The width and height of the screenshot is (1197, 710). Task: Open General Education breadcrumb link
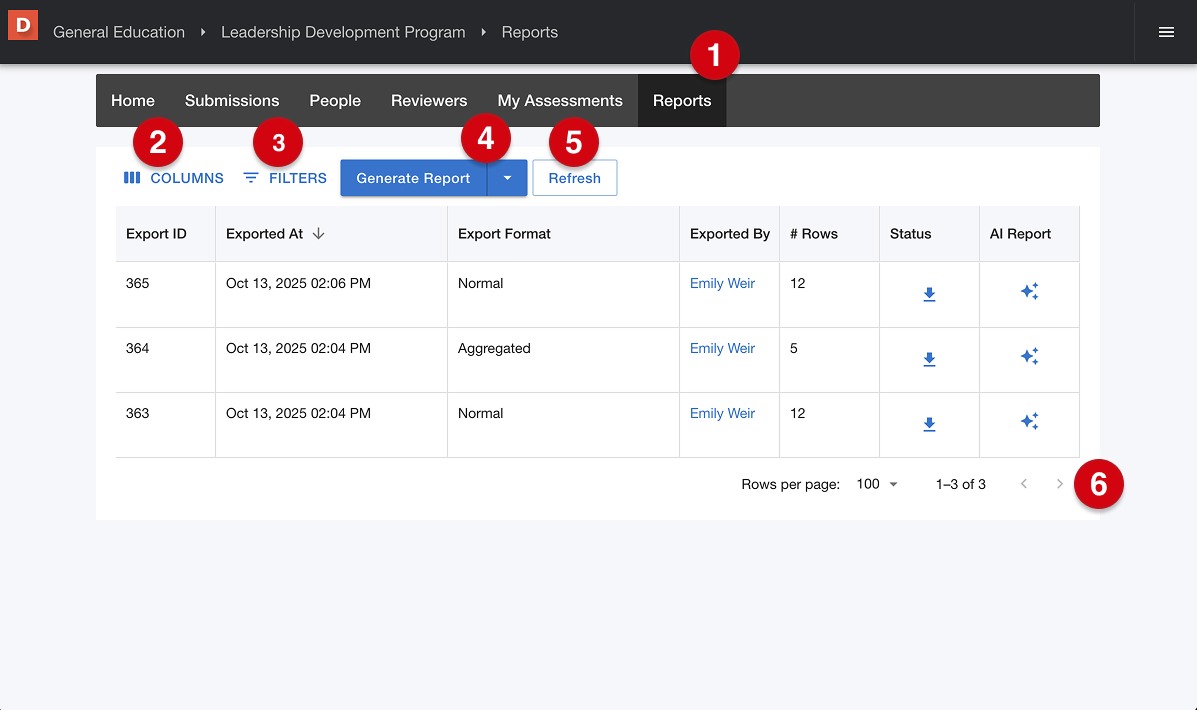[119, 32]
